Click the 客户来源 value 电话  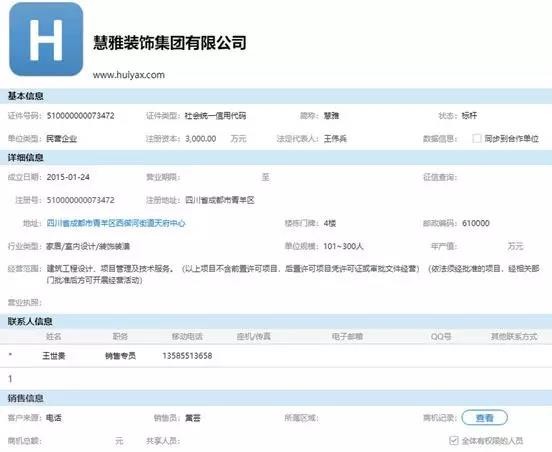(x=54, y=418)
